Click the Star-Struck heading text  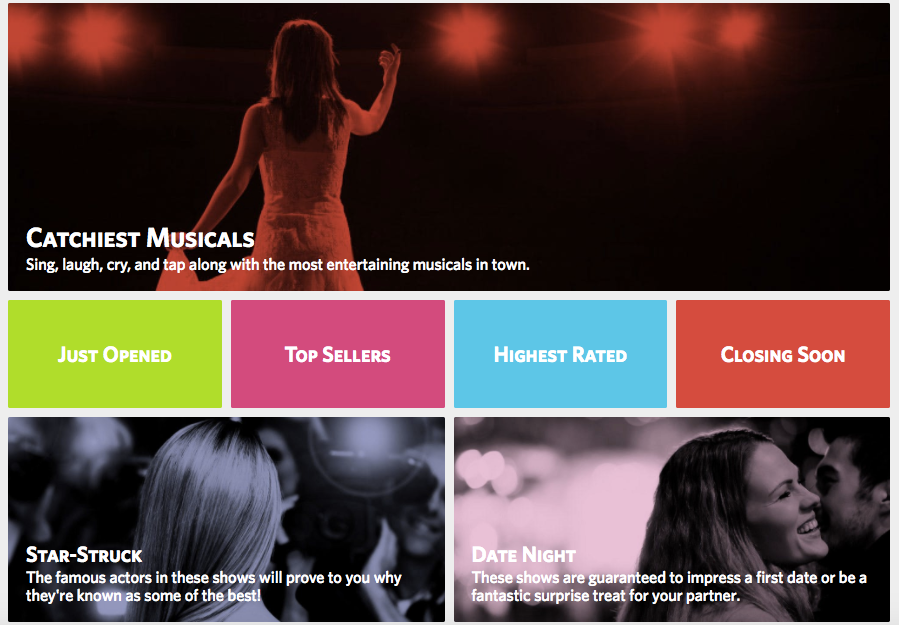[x=84, y=554]
